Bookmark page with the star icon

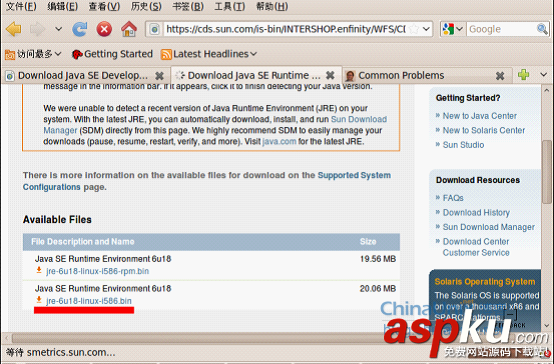pyautogui.click(x=414, y=29)
